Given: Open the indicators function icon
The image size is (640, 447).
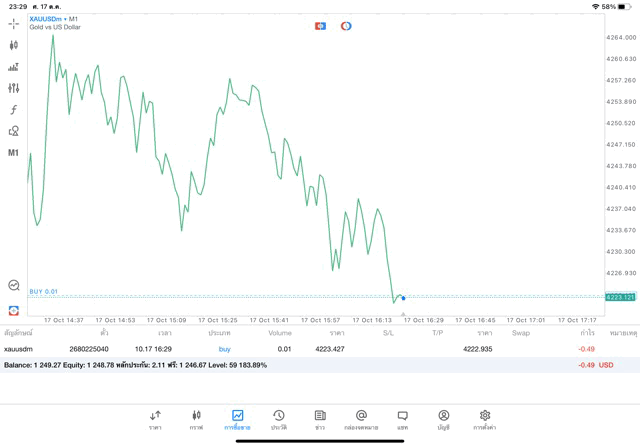Looking at the screenshot, I should tap(14, 110).
